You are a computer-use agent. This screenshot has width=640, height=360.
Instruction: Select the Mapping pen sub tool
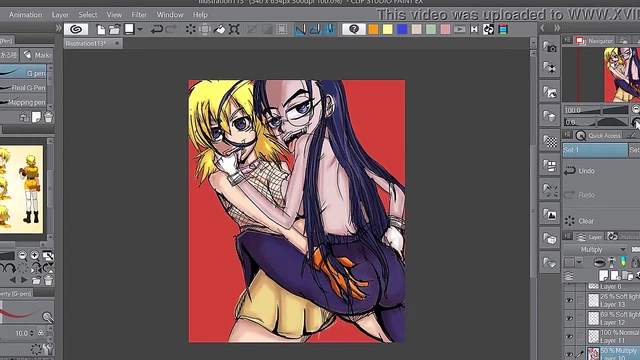[x=23, y=102]
